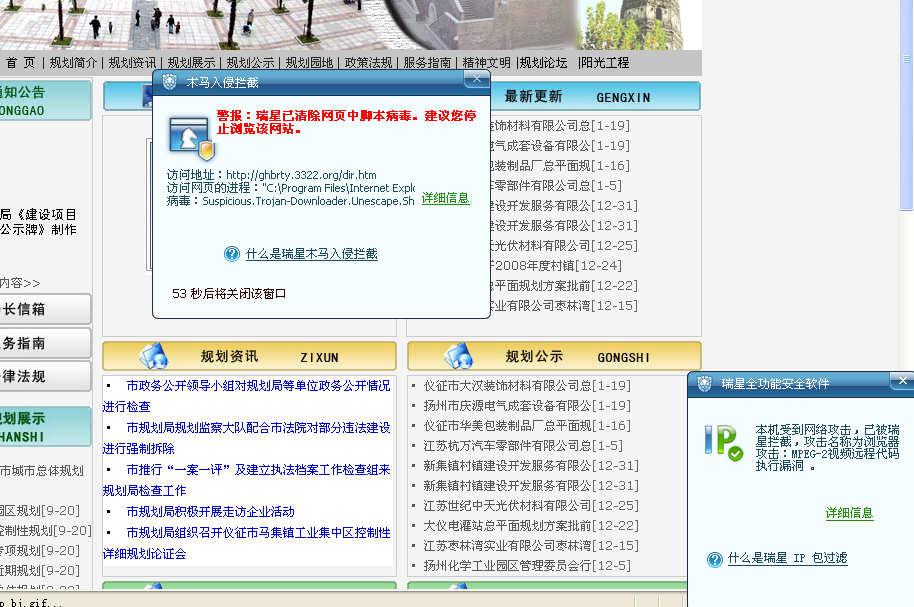914x607 pixels.
Task: Open 江苏世纪中天光伏材料有限公司[12-25] in 规划公示
Action: tap(531, 506)
